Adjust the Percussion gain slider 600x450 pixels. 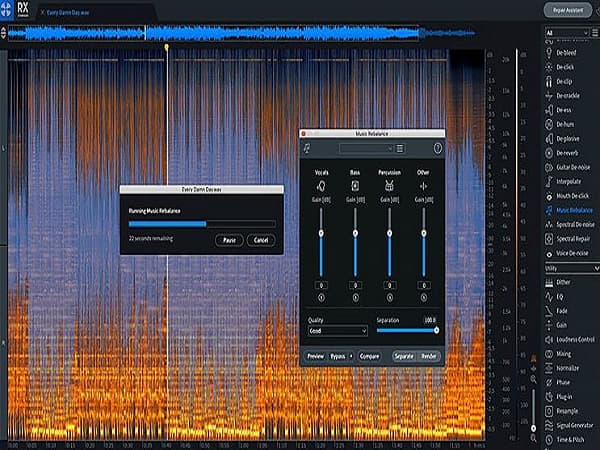(x=390, y=233)
